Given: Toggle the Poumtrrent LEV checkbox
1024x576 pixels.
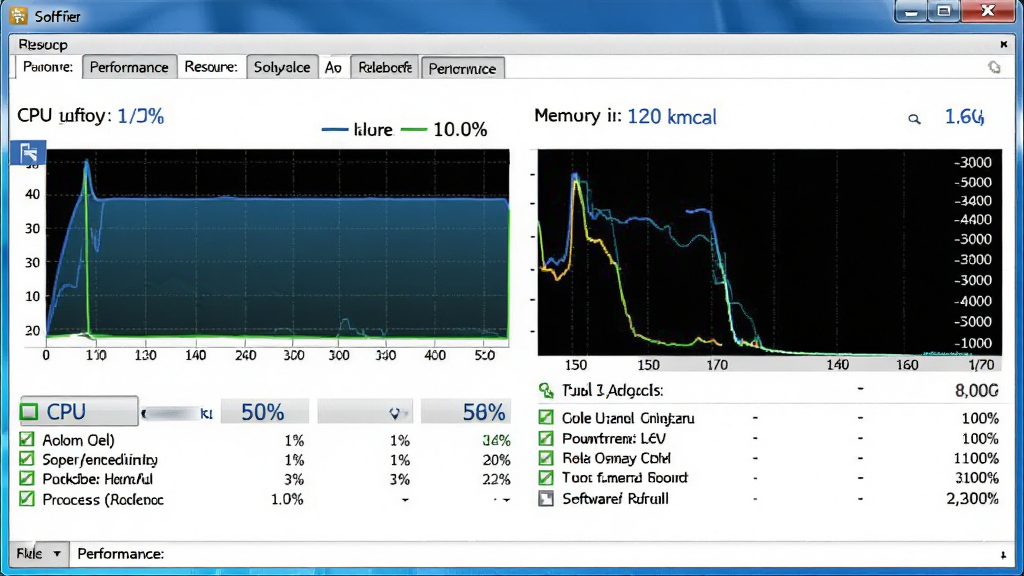Looking at the screenshot, I should point(546,438).
